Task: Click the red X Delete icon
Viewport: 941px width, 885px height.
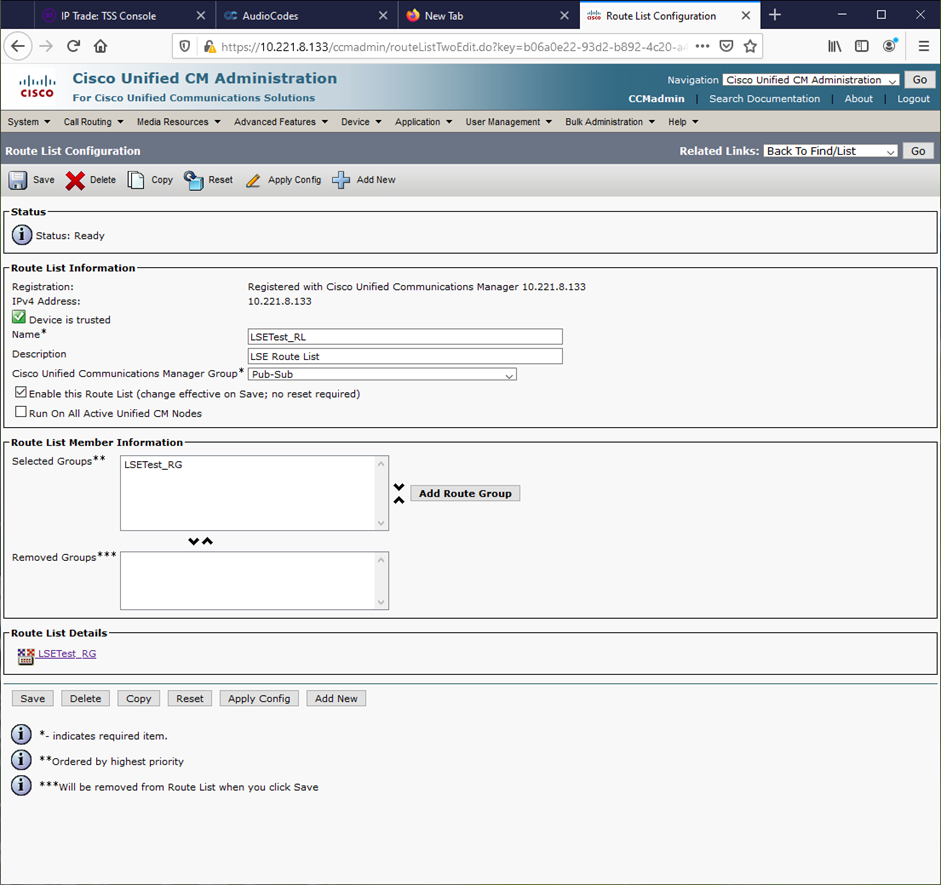Action: click(75, 180)
